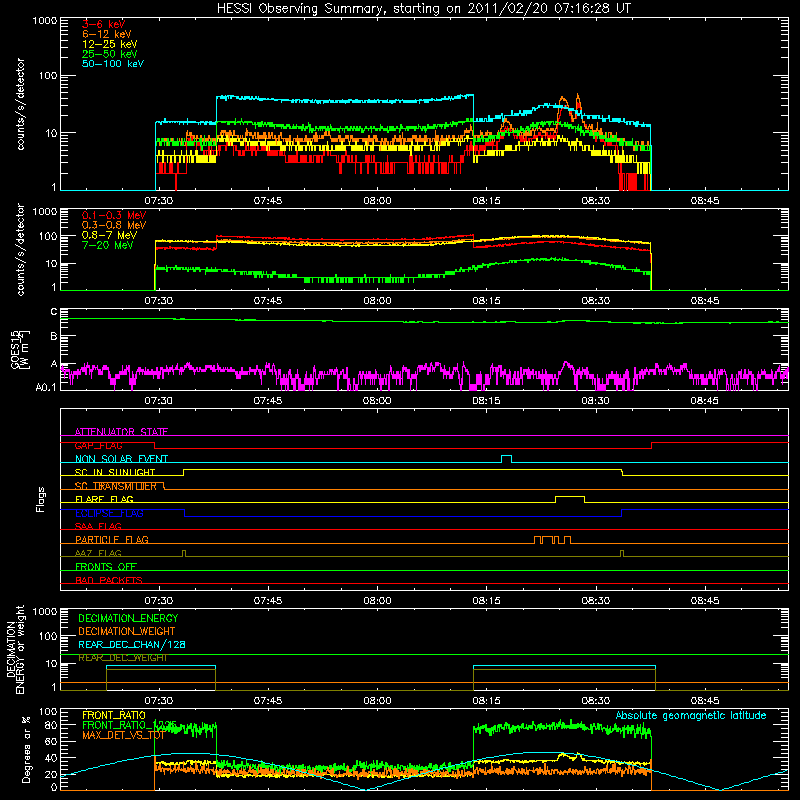Image resolution: width=800 pixels, height=800 pixels.
Task: Click the 7-20 MeV legend label
Action: pos(107,245)
